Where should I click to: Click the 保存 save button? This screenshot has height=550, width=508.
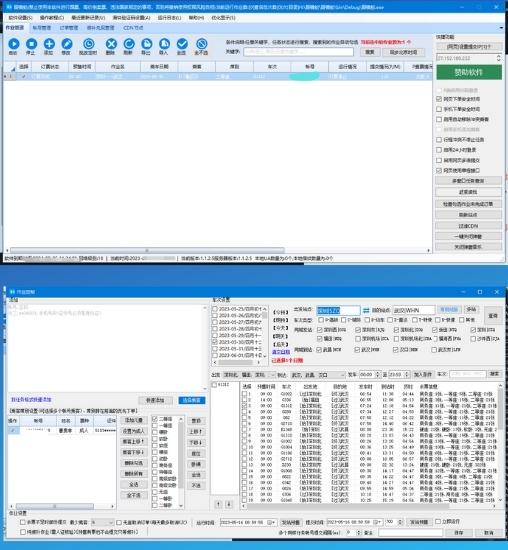click(459, 532)
